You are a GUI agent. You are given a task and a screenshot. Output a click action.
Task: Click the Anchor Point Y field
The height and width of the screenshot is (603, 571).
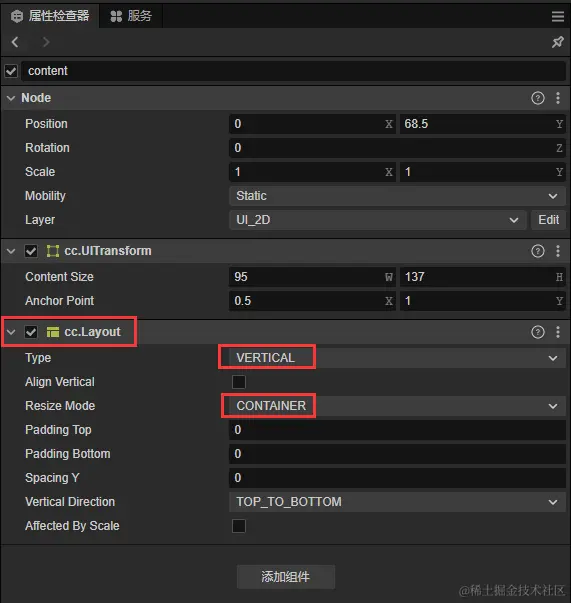coord(483,301)
